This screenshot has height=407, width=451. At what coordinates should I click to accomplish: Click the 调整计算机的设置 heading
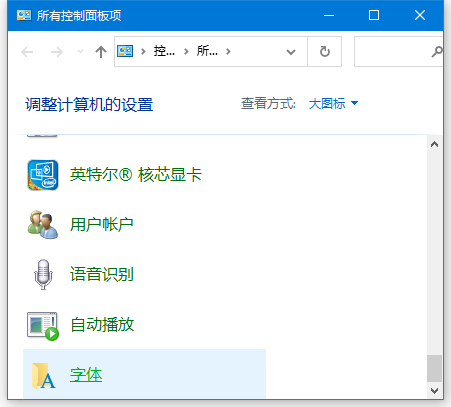click(89, 105)
